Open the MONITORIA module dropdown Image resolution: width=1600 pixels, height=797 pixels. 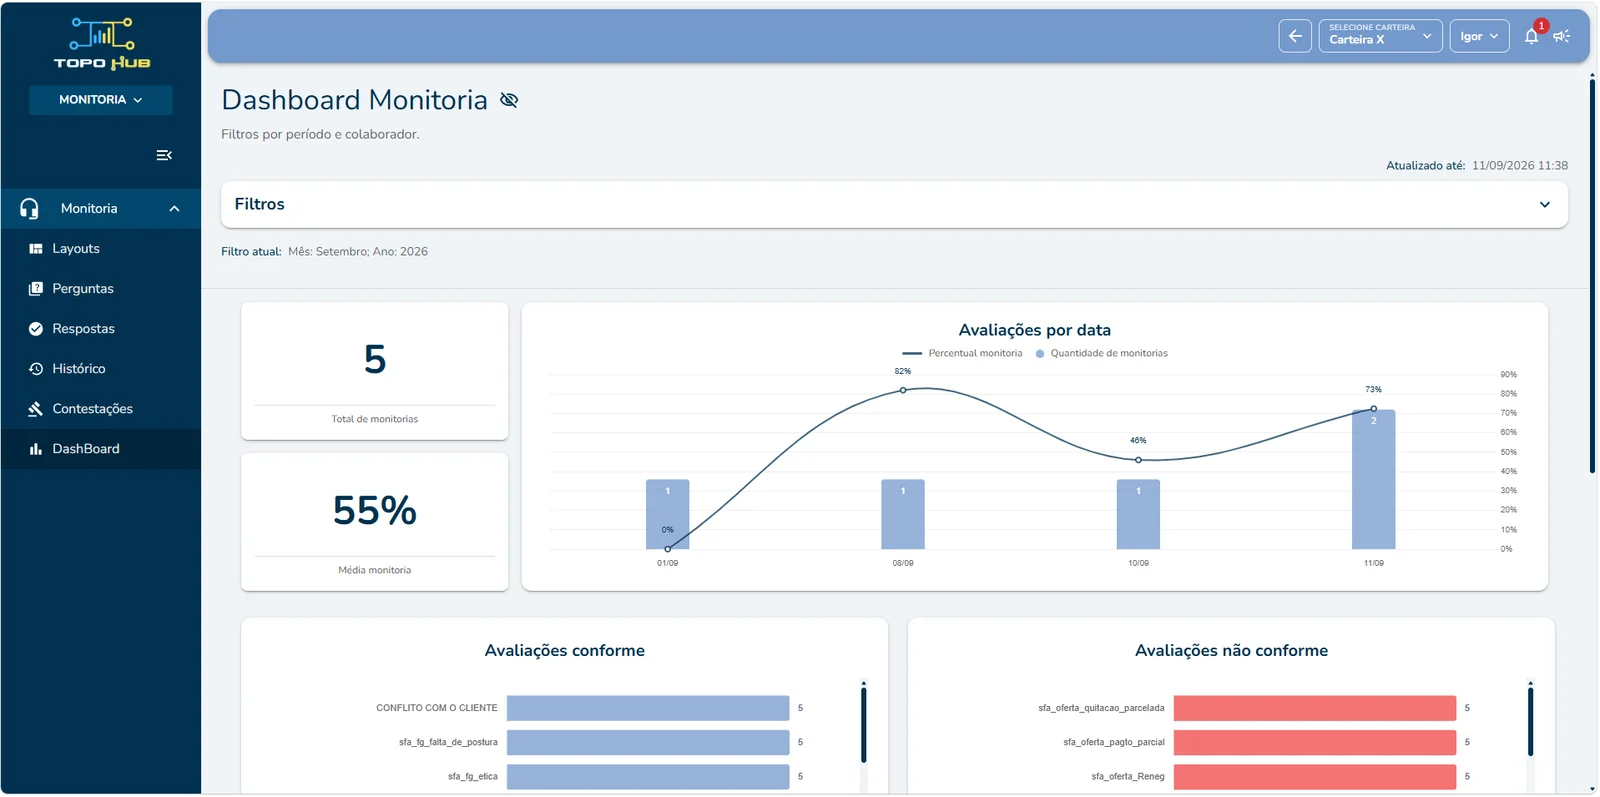(x=100, y=100)
